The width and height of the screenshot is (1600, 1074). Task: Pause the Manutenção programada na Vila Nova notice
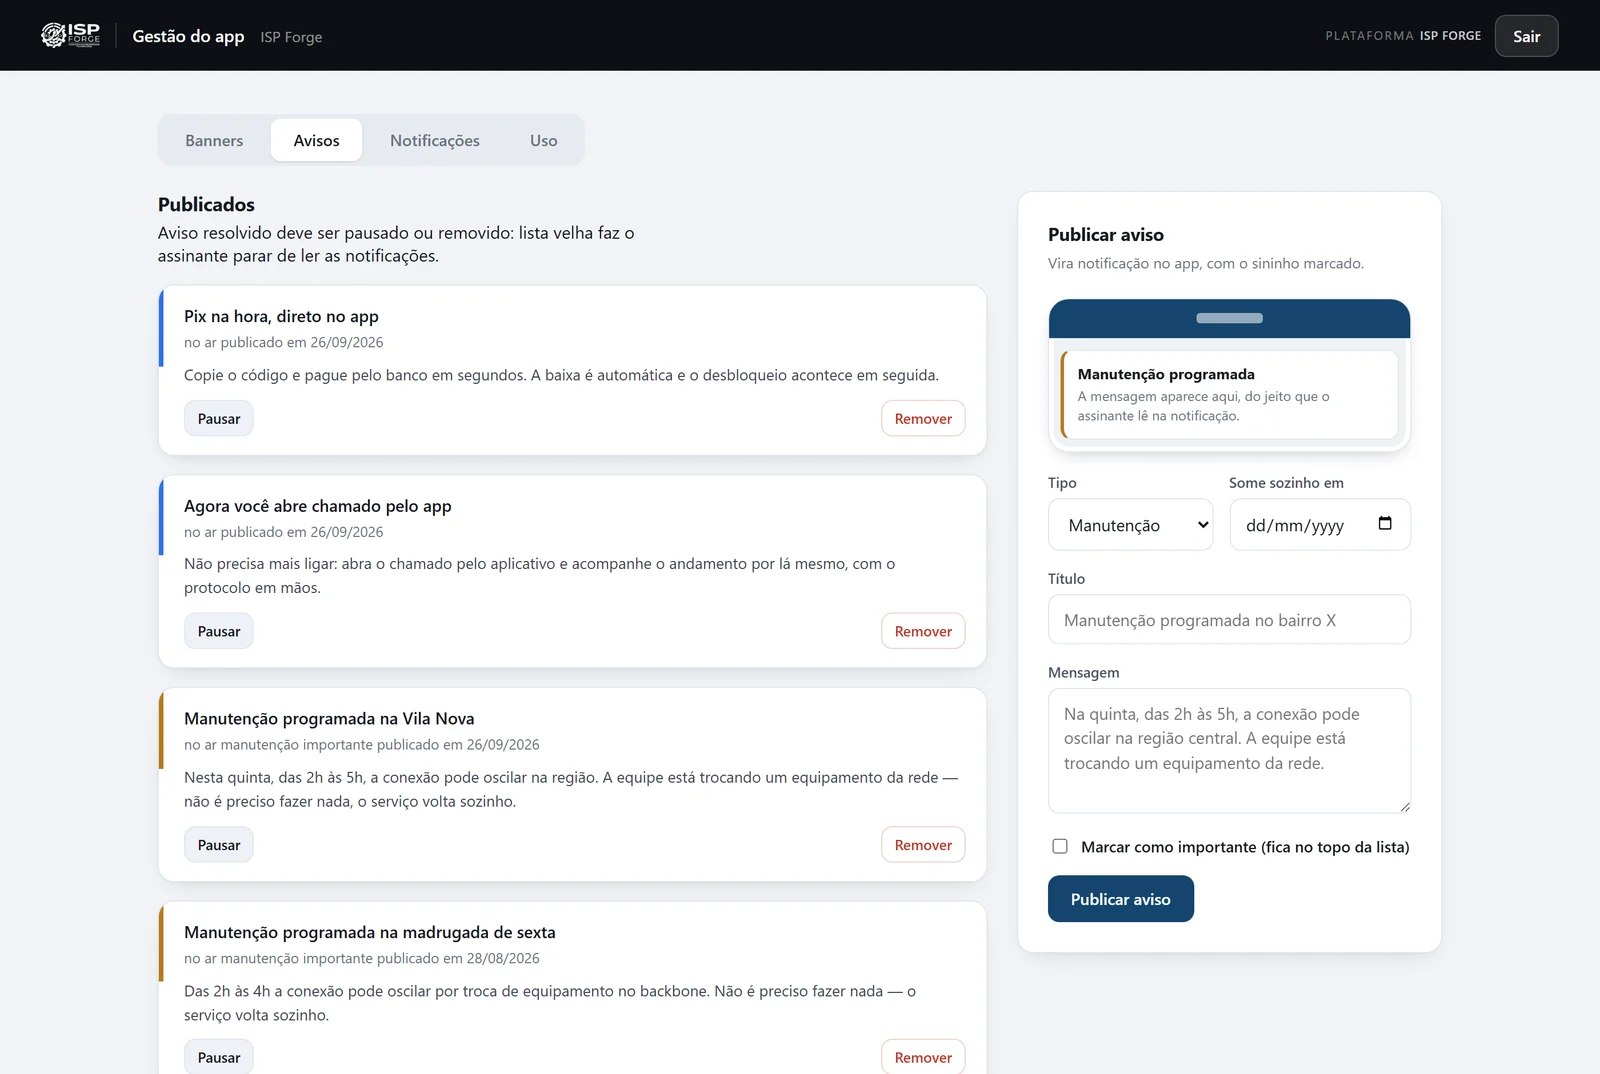pyautogui.click(x=219, y=845)
